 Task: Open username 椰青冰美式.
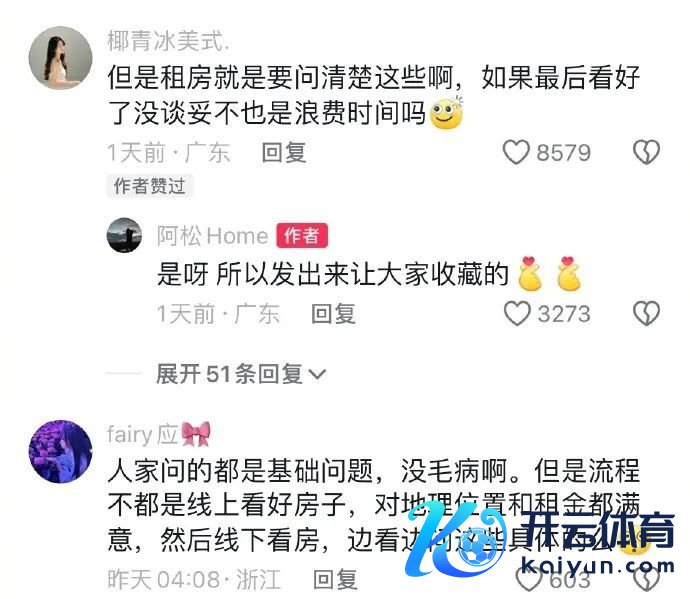[168, 41]
